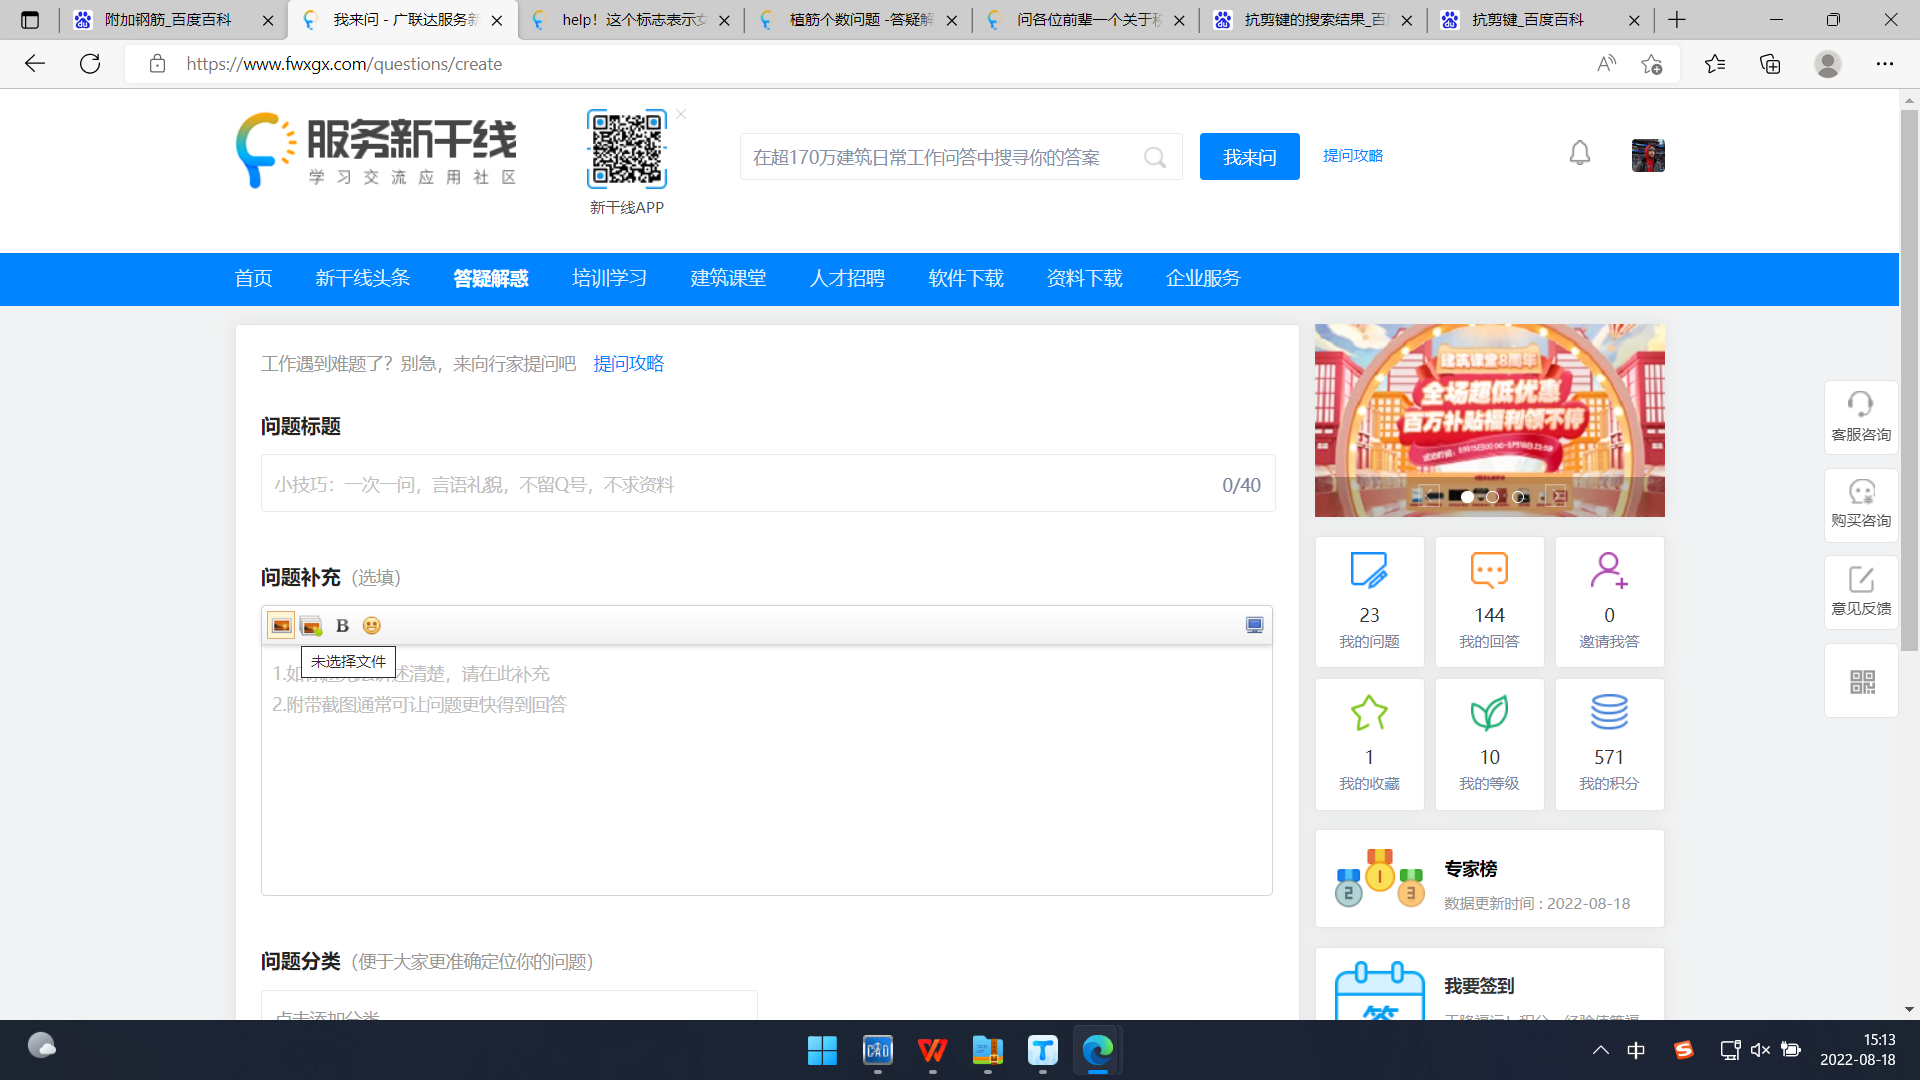The height and width of the screenshot is (1080, 1920).
Task: Select second banner carousel dot
Action: 1492,497
